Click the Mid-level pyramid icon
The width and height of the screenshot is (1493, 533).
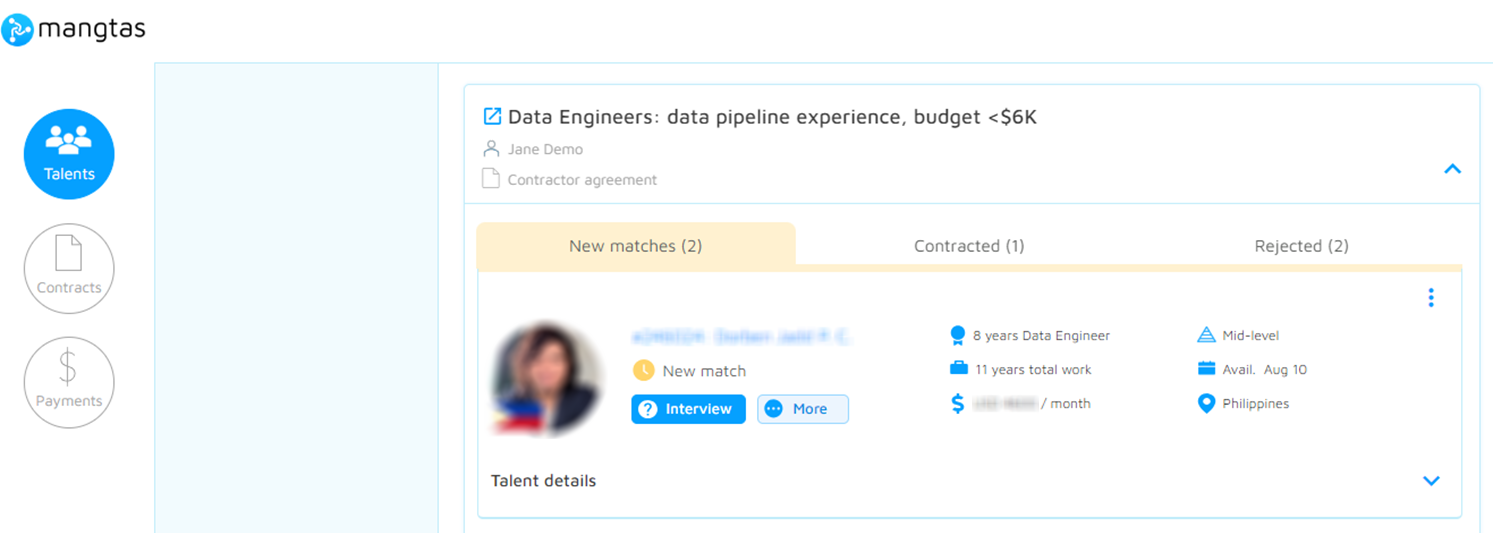[x=1206, y=335]
